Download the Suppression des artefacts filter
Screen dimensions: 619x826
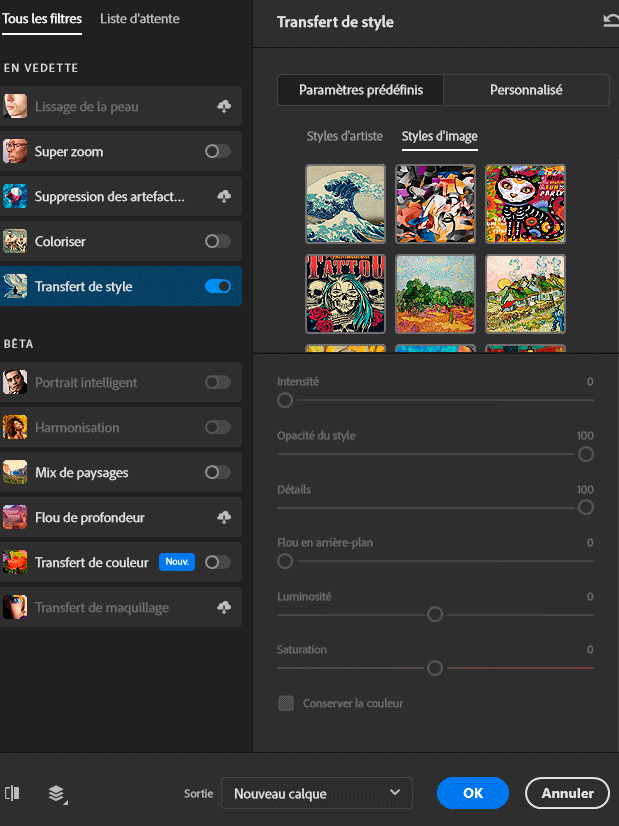click(224, 197)
